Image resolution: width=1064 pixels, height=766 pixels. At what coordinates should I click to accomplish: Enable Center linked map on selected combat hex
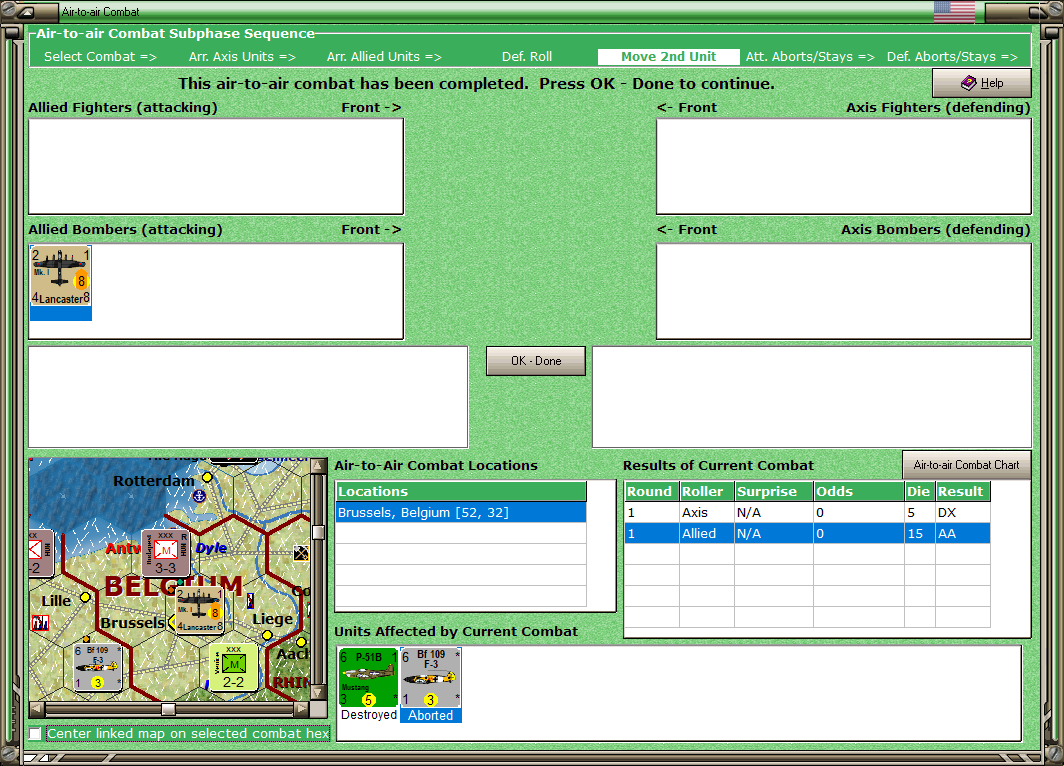pyautogui.click(x=35, y=733)
